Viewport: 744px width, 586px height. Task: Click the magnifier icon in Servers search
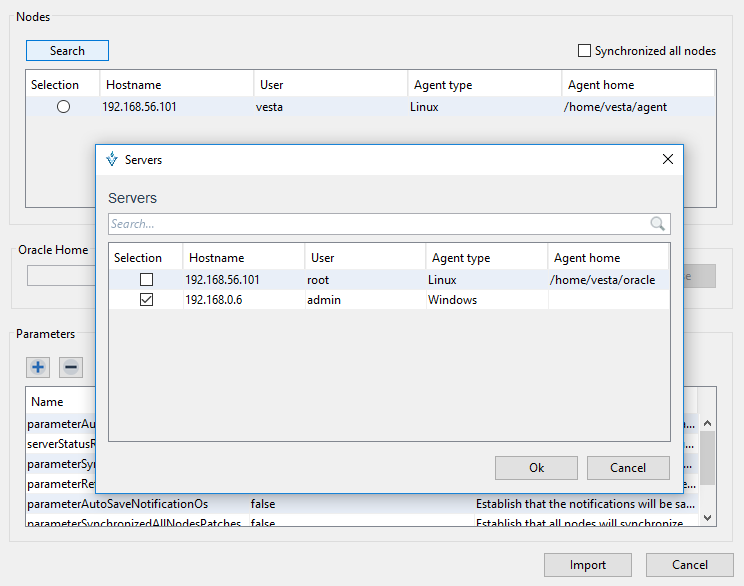[657, 224]
